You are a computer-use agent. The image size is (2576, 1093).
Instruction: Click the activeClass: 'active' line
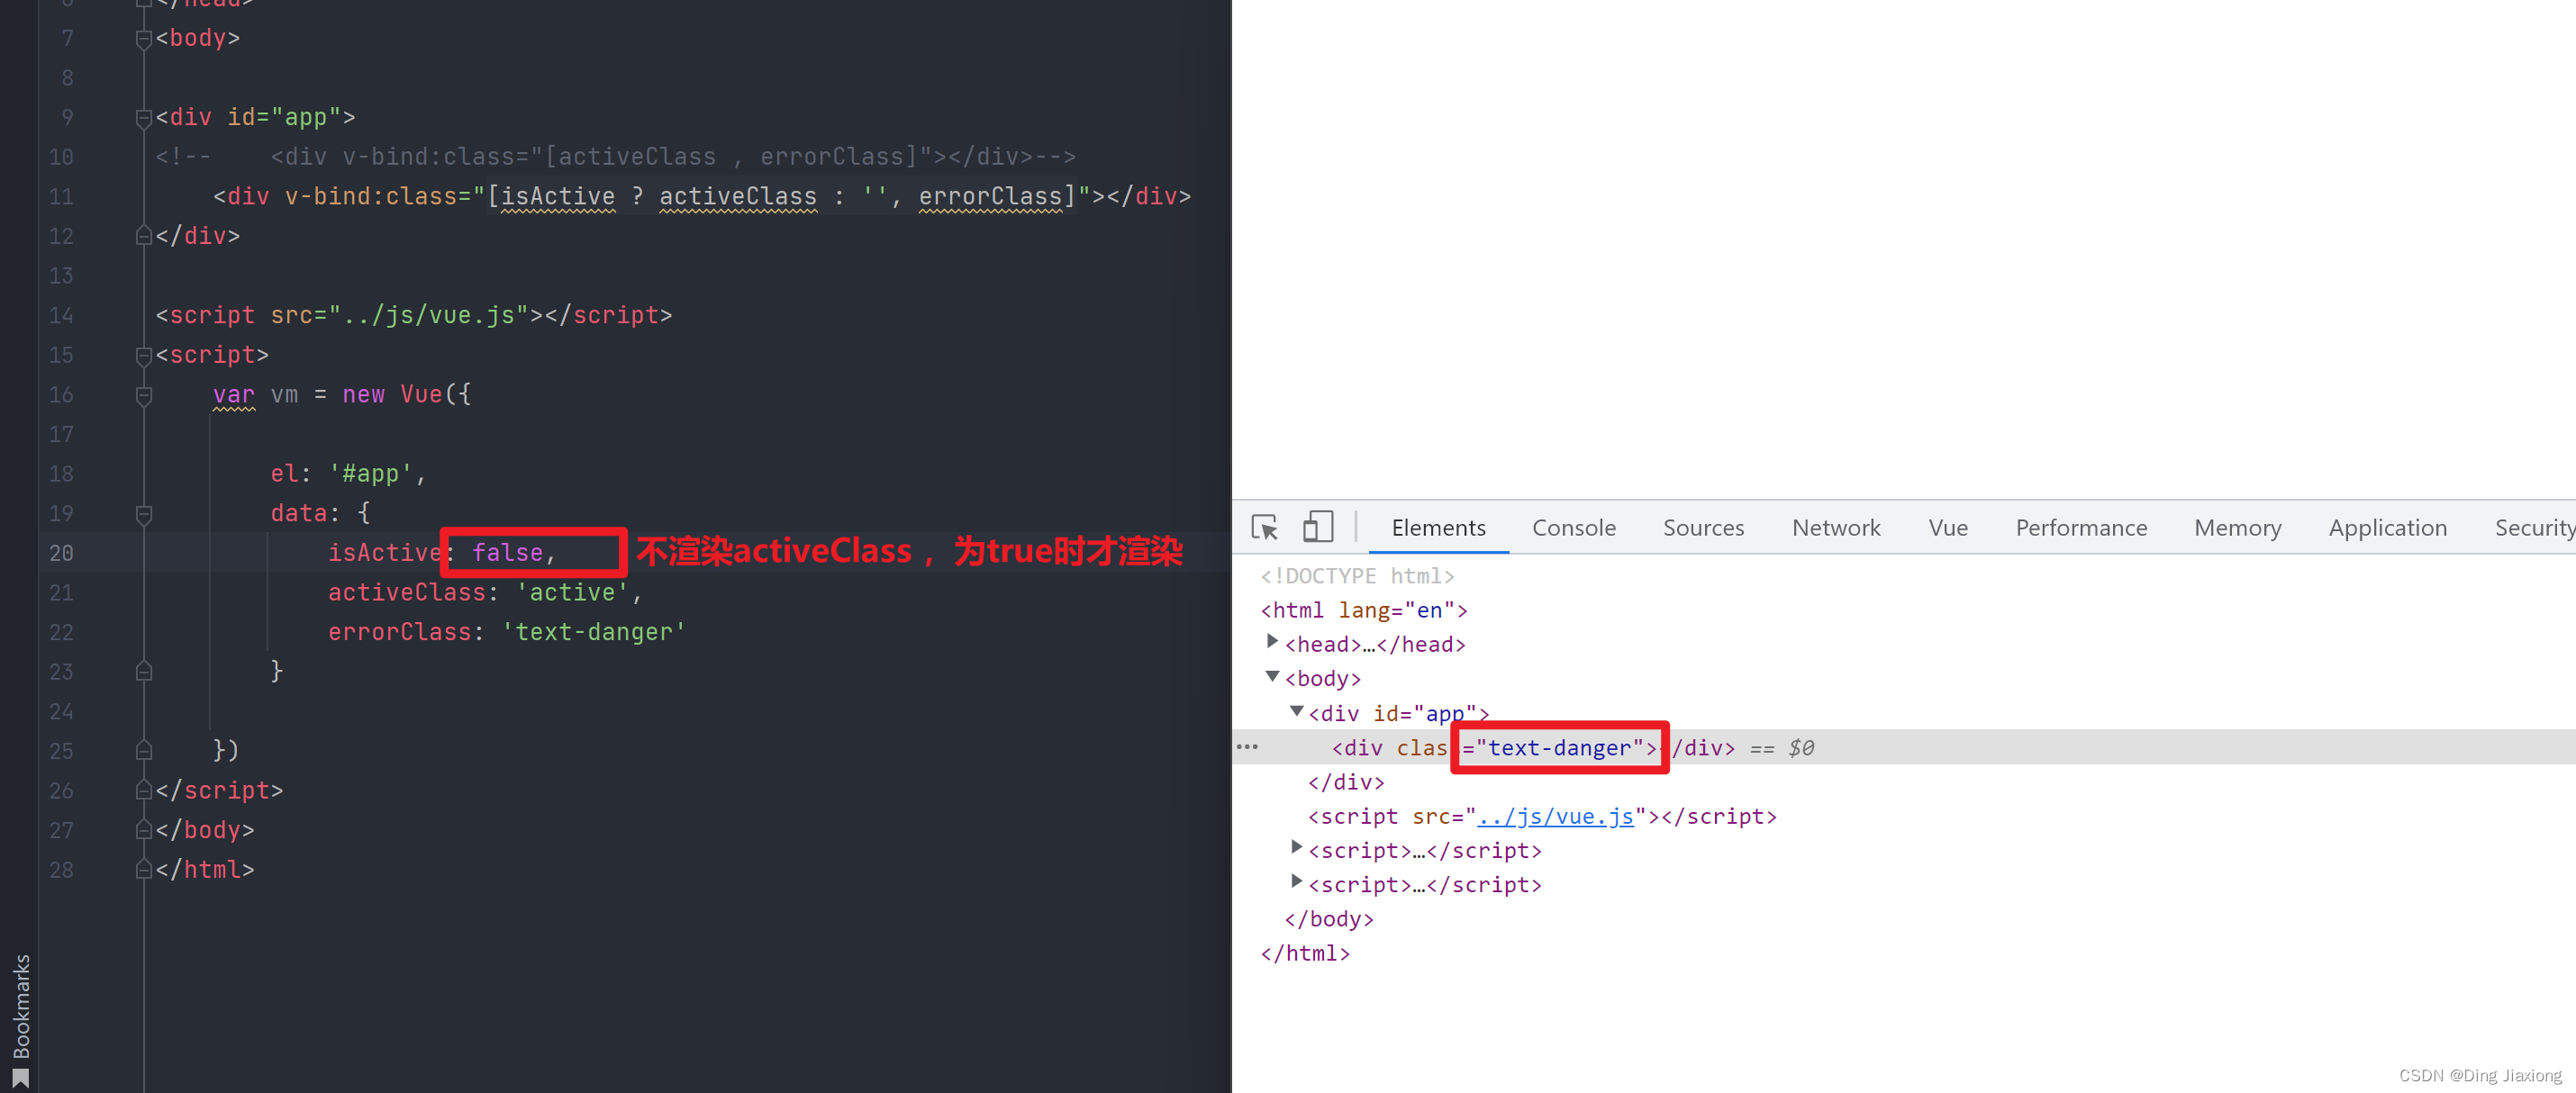click(485, 592)
